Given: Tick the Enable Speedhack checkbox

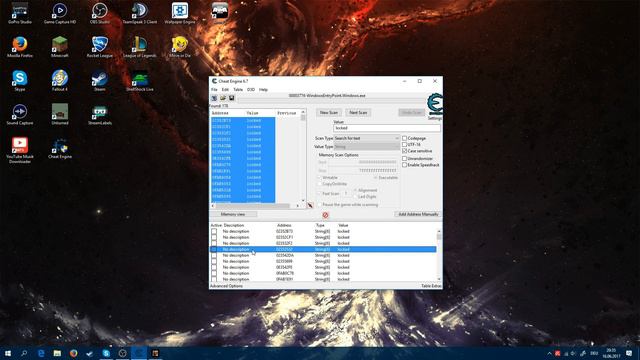Looking at the screenshot, I should [x=404, y=165].
